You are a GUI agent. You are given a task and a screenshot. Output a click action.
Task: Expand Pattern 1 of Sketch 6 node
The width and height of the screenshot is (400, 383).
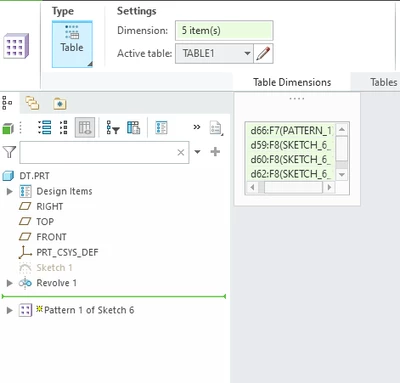[x=10, y=310]
